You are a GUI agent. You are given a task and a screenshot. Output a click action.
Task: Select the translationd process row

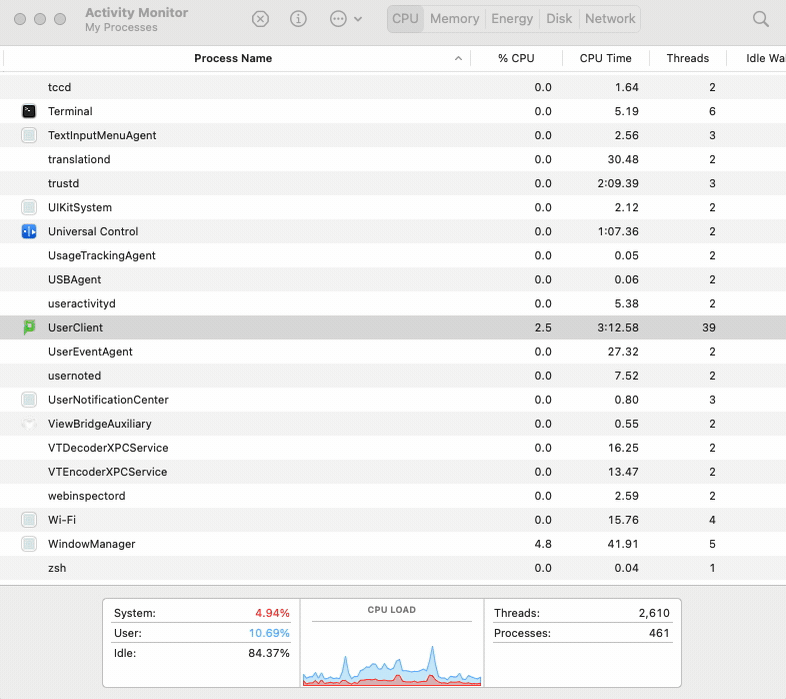[393, 159]
